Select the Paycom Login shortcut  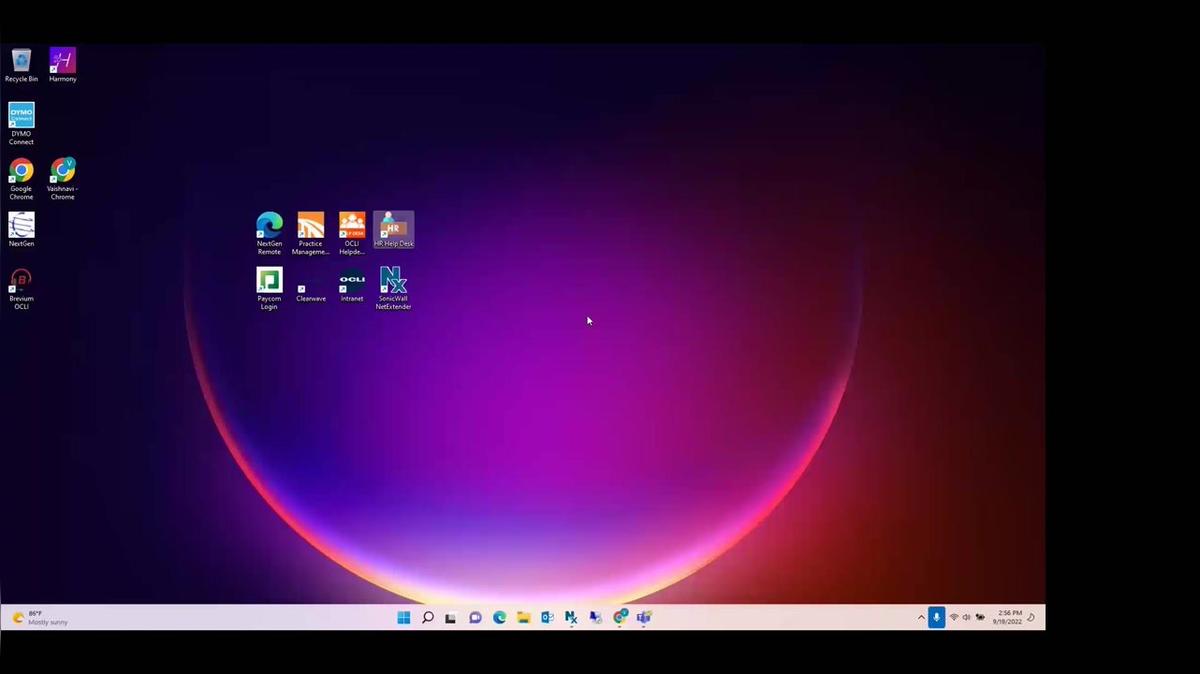pos(269,280)
